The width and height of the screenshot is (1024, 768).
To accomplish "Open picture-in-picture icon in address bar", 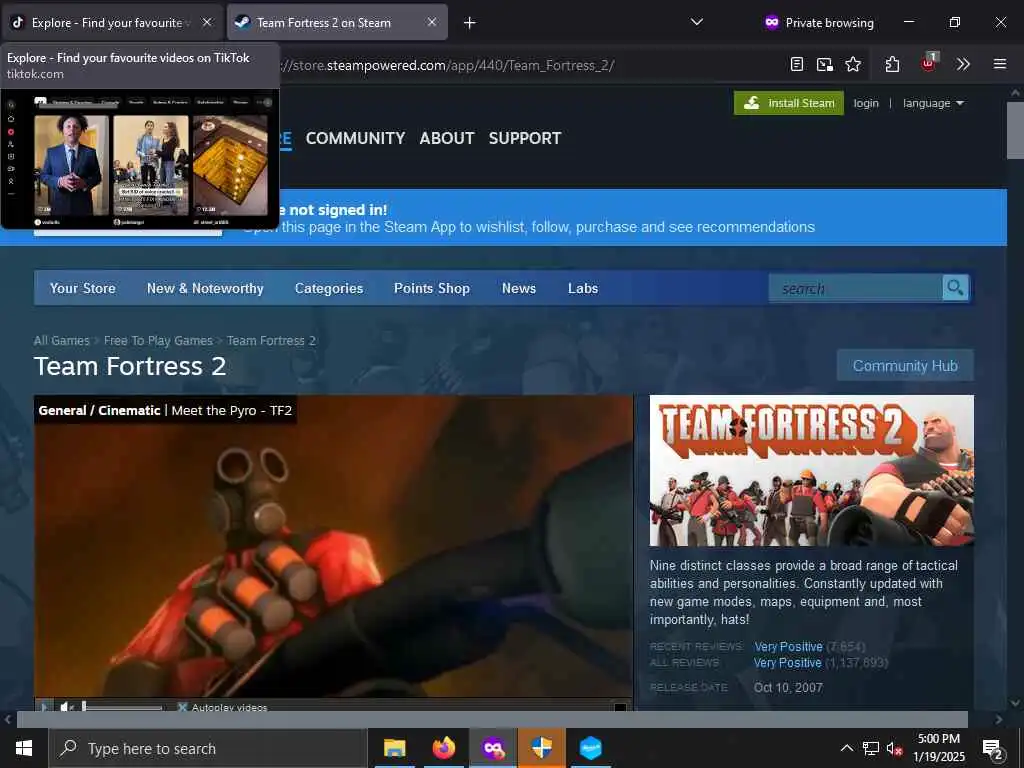I will (824, 64).
